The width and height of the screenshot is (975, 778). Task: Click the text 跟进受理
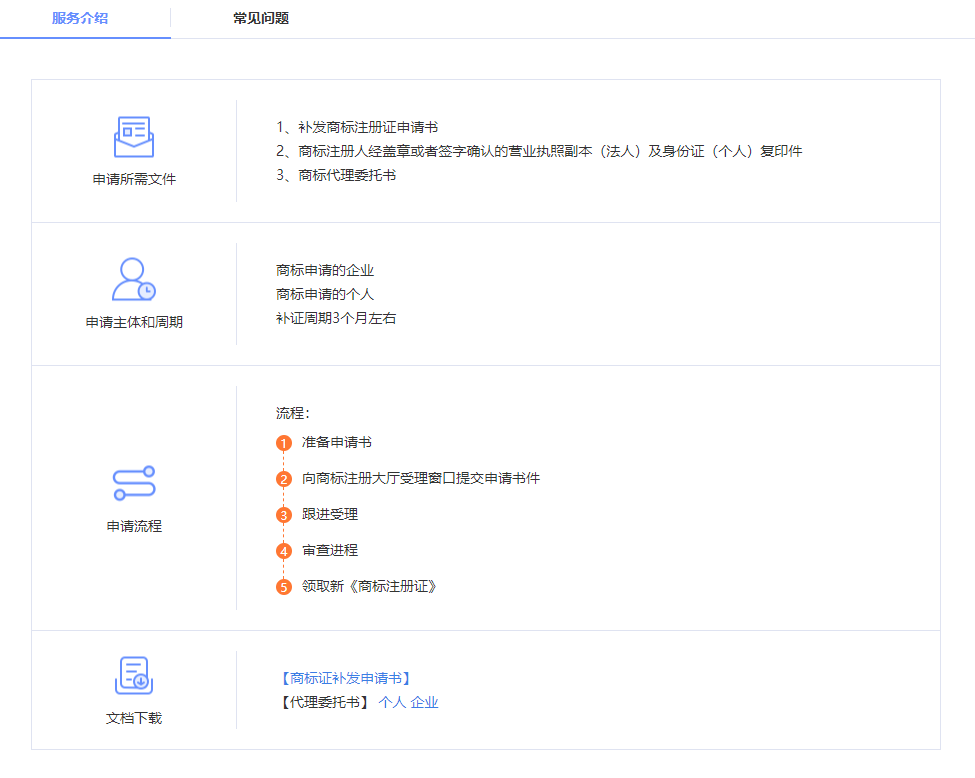click(330, 514)
